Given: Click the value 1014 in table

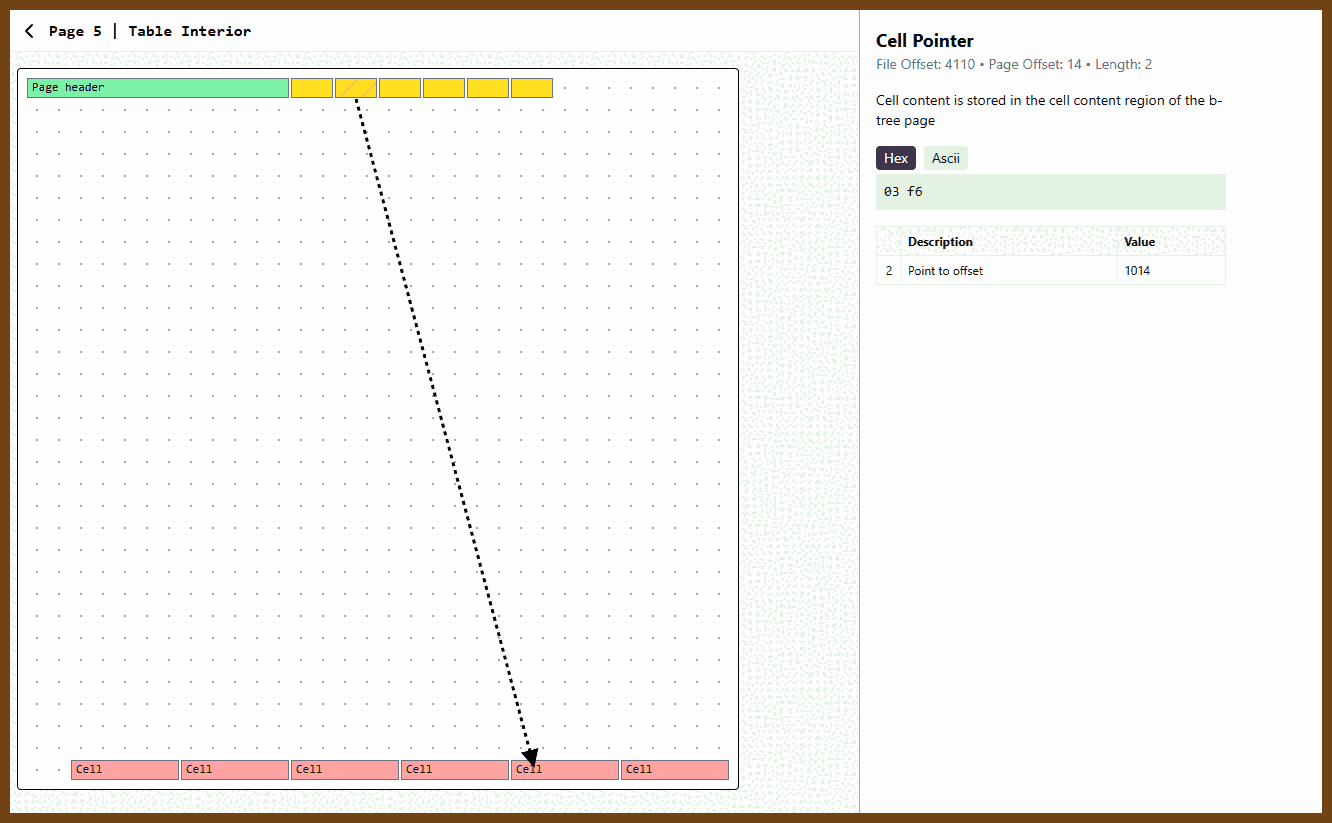Looking at the screenshot, I should coord(1137,271).
